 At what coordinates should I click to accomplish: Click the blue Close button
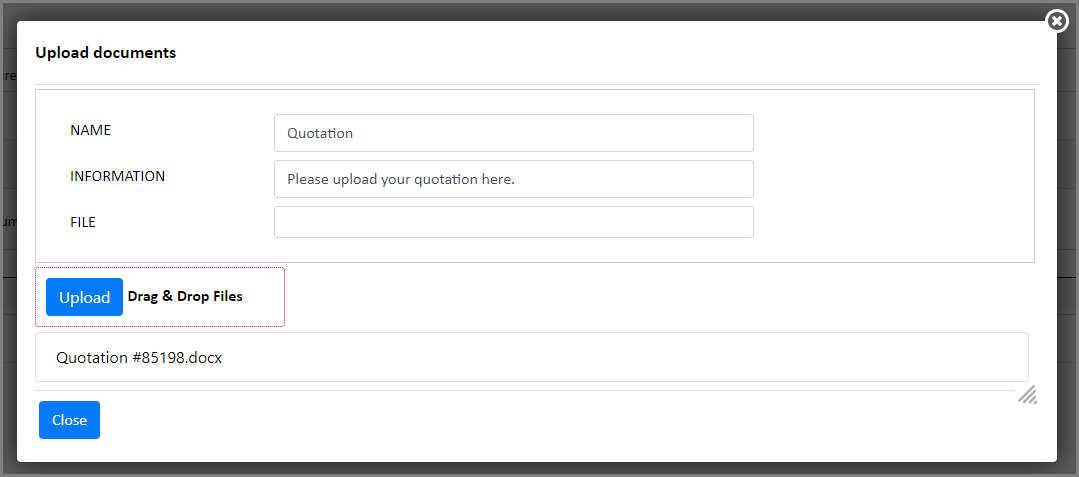(x=69, y=420)
